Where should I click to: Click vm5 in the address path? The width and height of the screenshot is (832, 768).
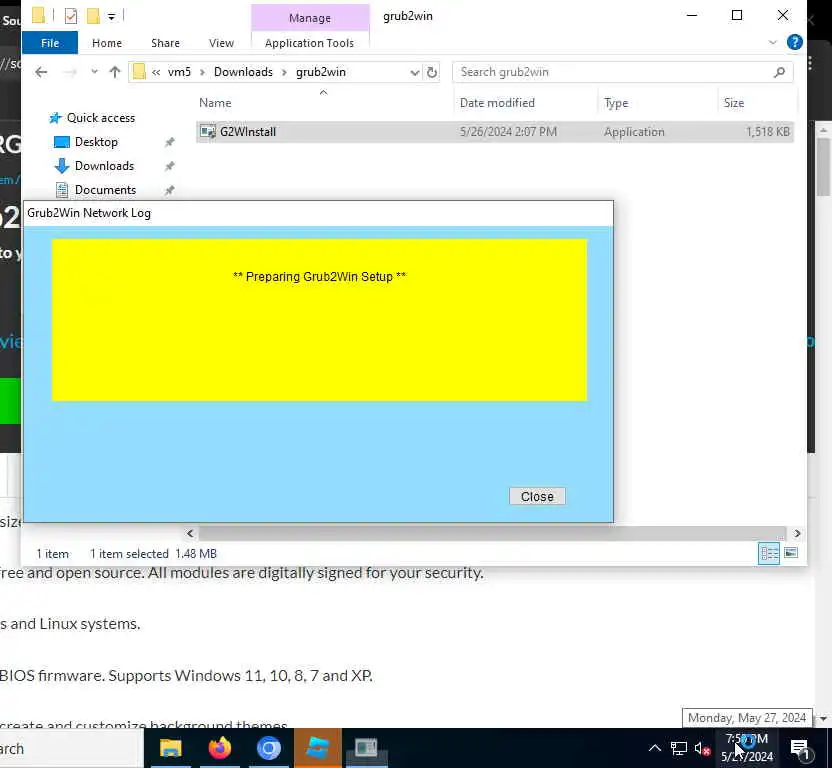pyautogui.click(x=179, y=72)
